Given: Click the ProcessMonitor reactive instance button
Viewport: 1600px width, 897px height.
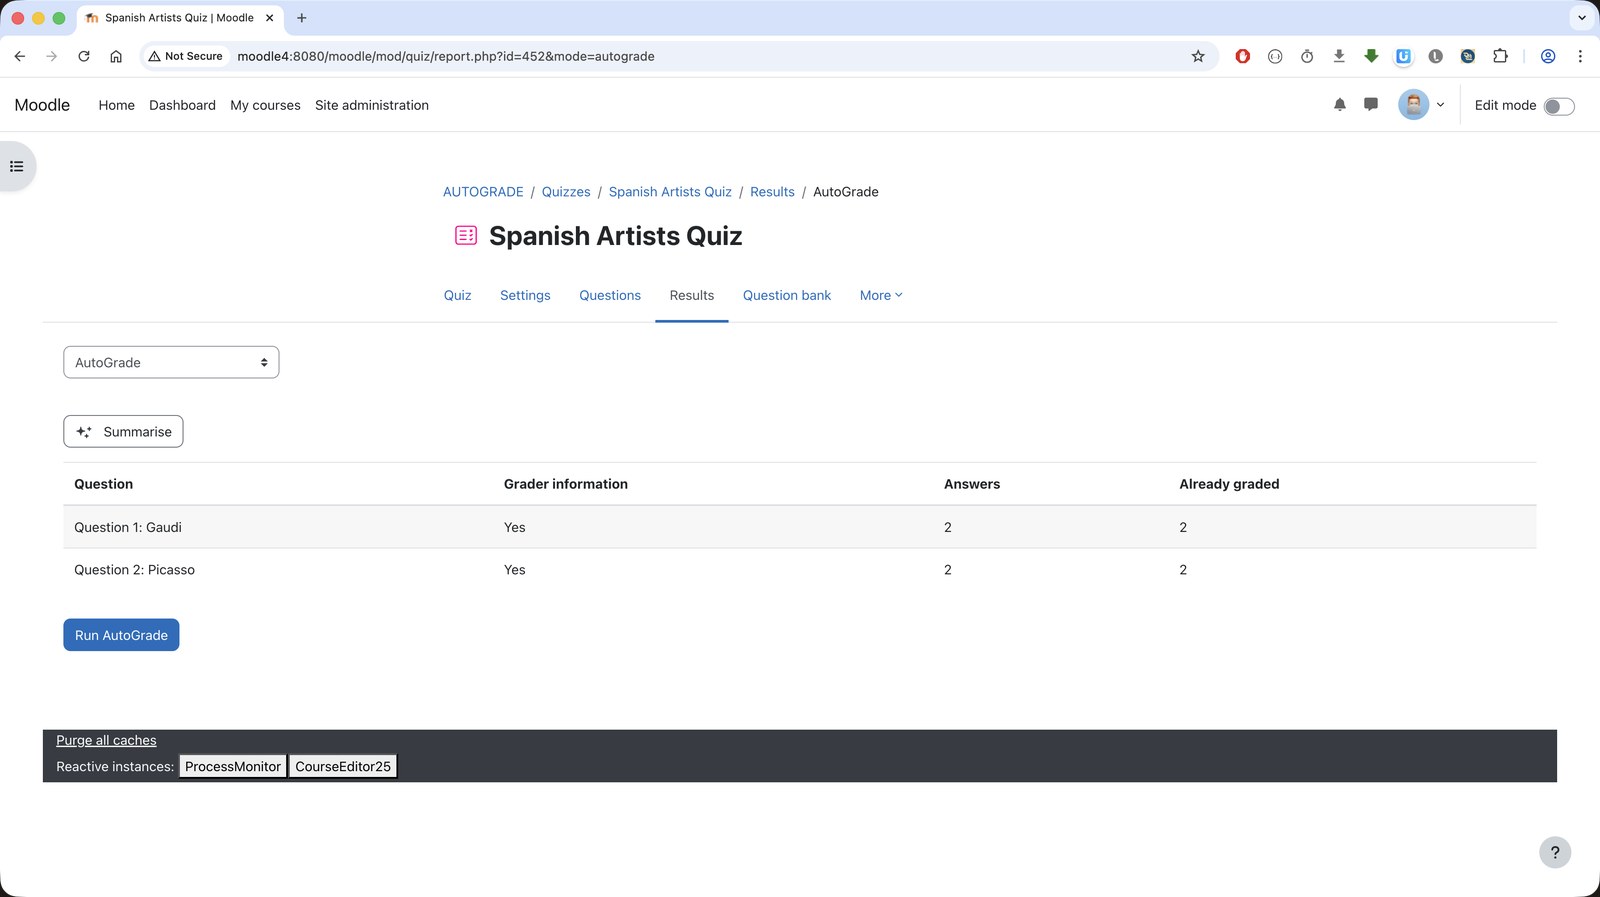Looking at the screenshot, I should pos(233,766).
